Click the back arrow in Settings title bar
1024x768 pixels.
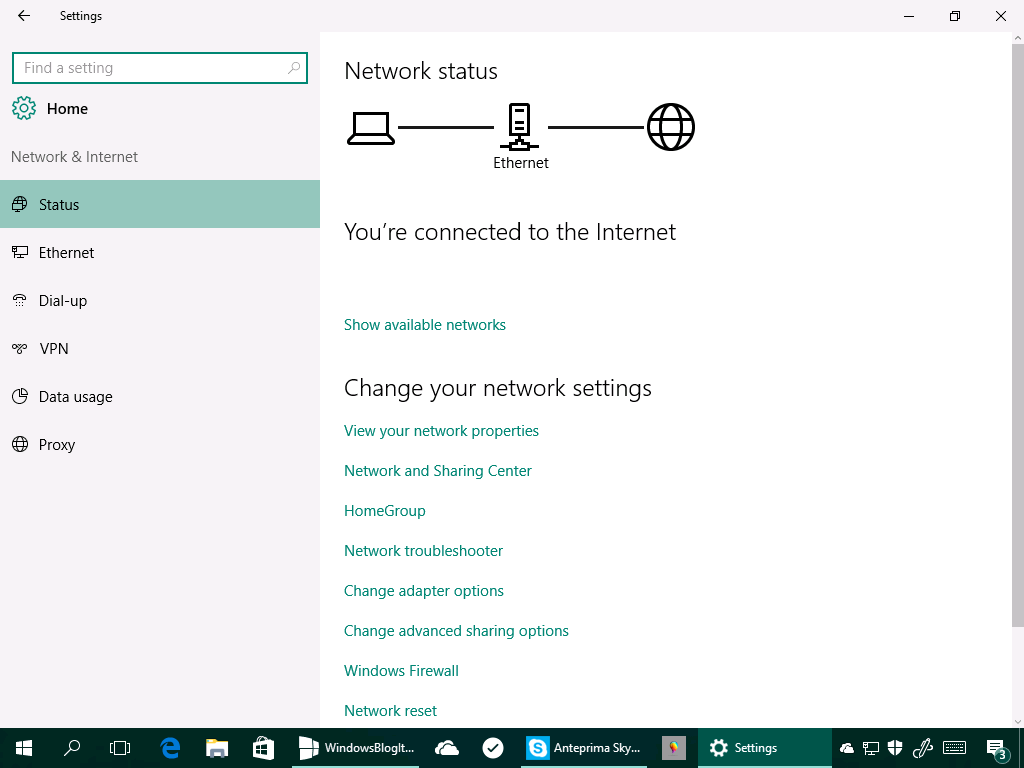[x=24, y=16]
